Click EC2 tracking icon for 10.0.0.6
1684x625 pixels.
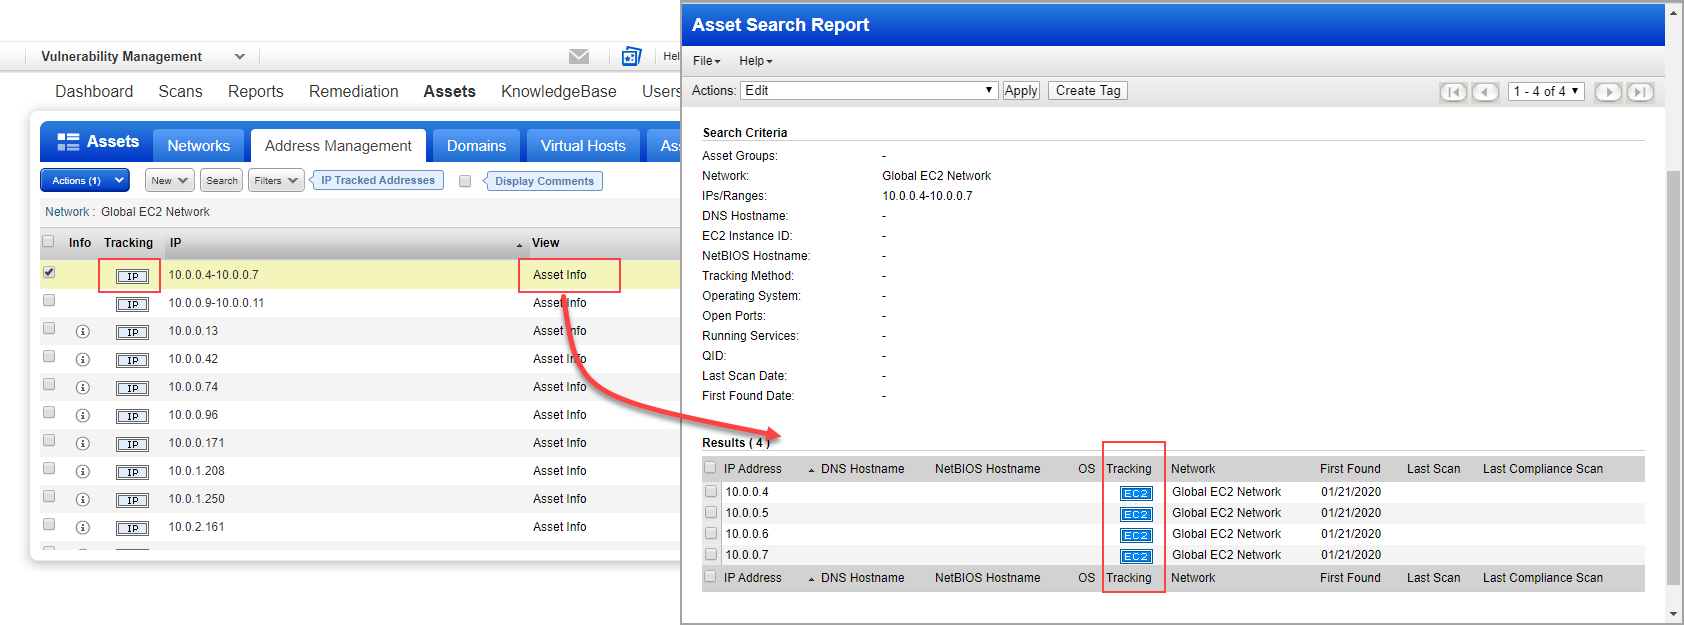click(1136, 535)
